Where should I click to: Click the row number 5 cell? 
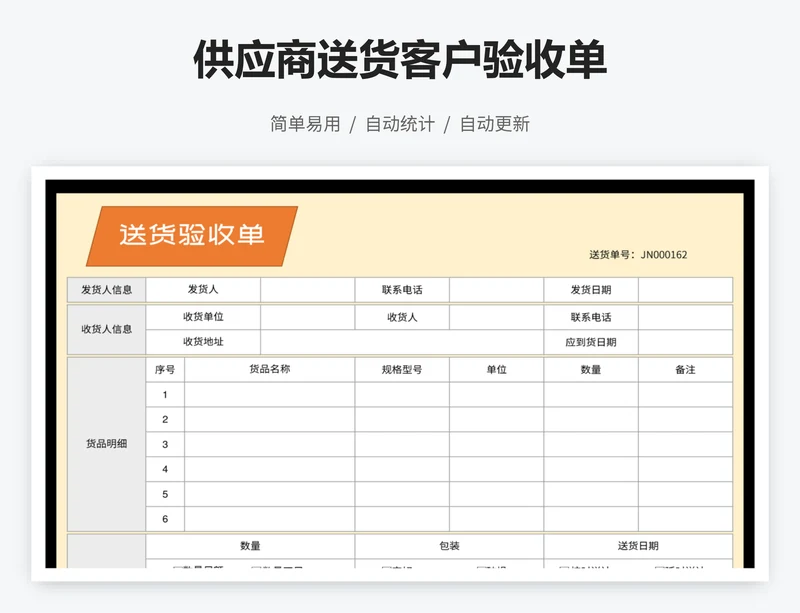165,494
